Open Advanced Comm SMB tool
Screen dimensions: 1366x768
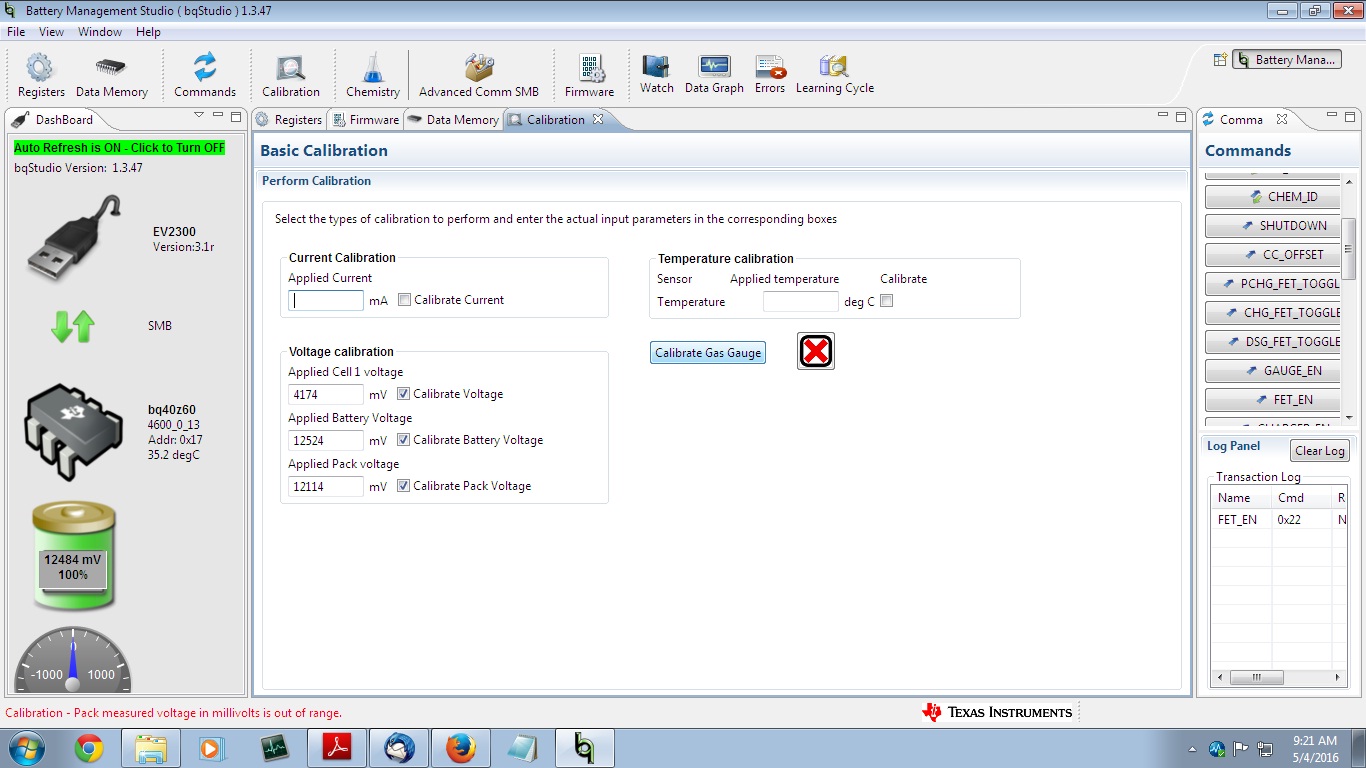pos(479,76)
